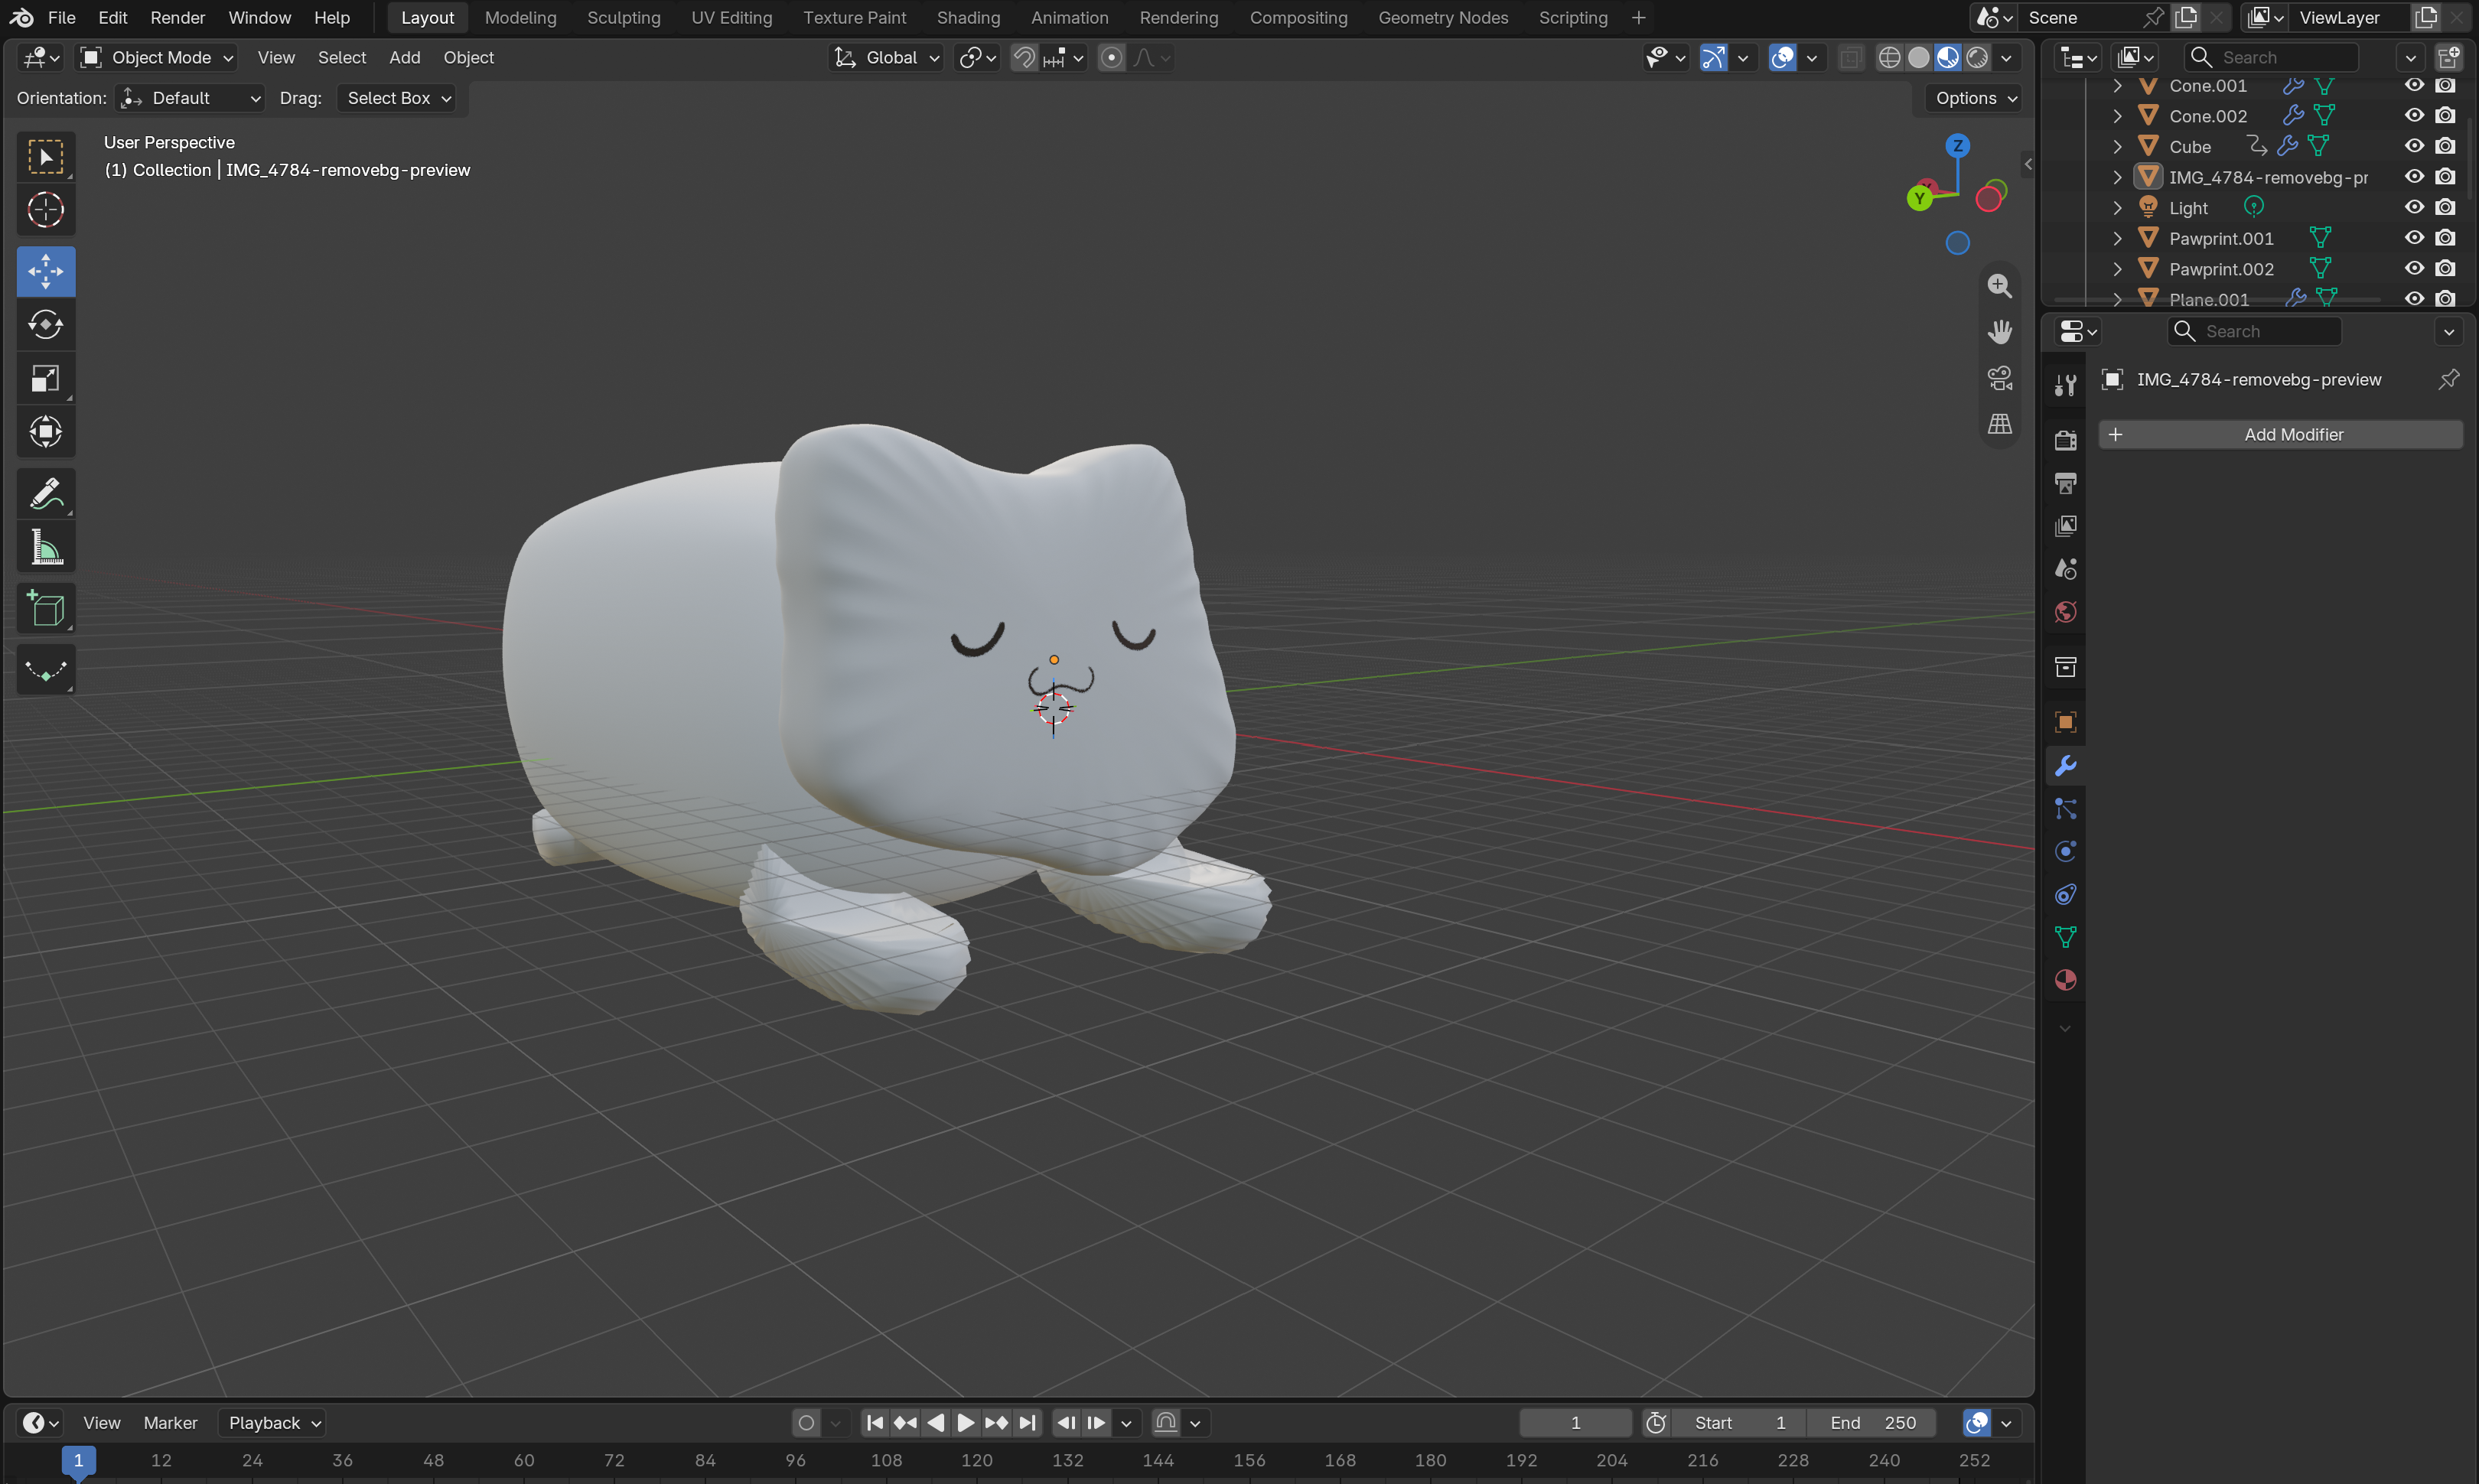Click the Add Modifier button
Viewport: 2479px width, 1484px height.
(2280, 434)
